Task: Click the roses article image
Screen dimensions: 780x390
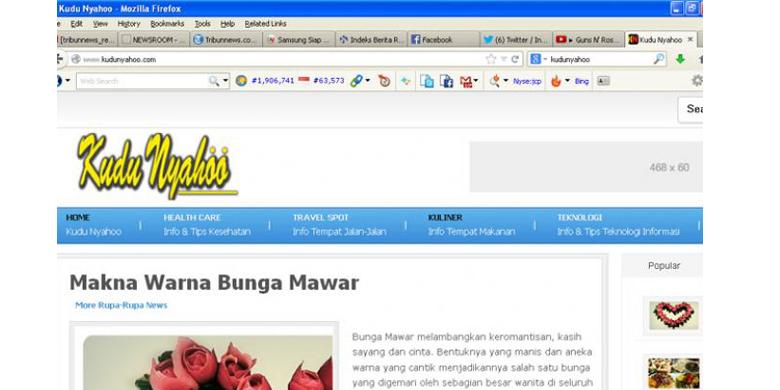Action: click(x=208, y=362)
